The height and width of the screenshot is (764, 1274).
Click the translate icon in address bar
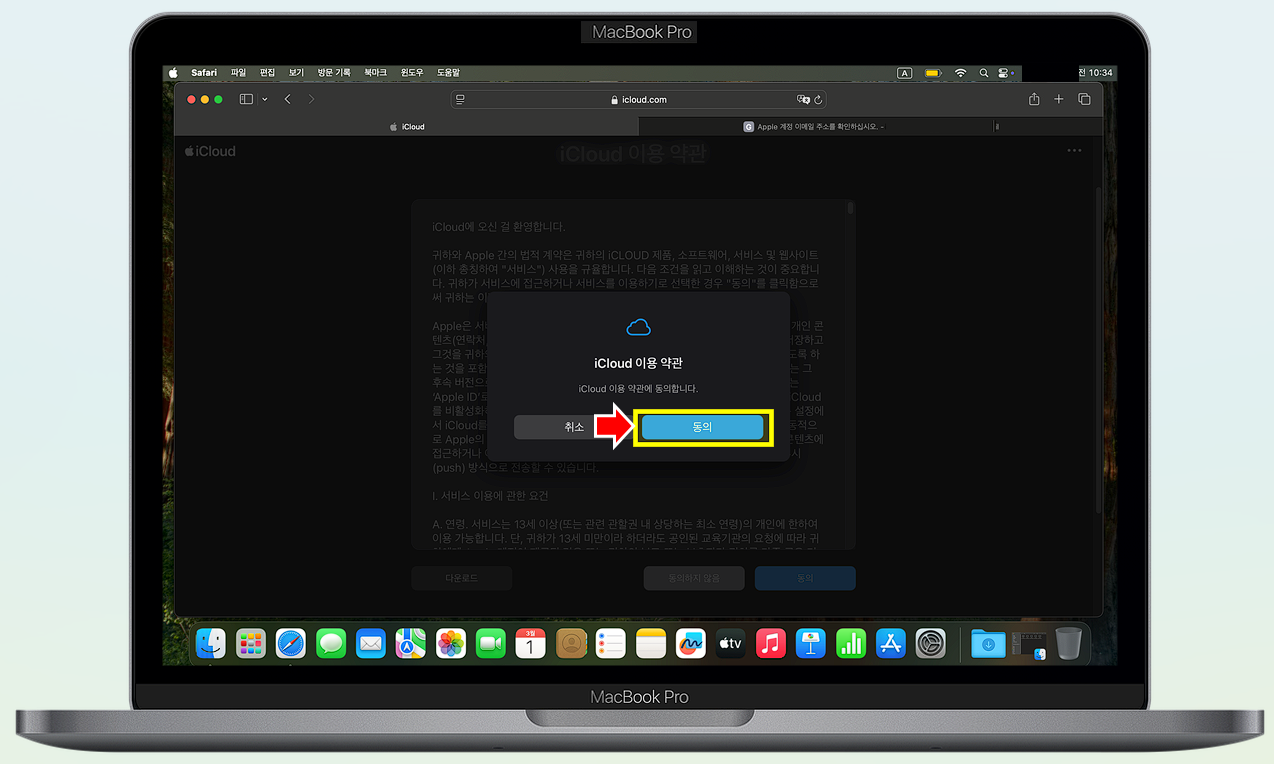802,99
